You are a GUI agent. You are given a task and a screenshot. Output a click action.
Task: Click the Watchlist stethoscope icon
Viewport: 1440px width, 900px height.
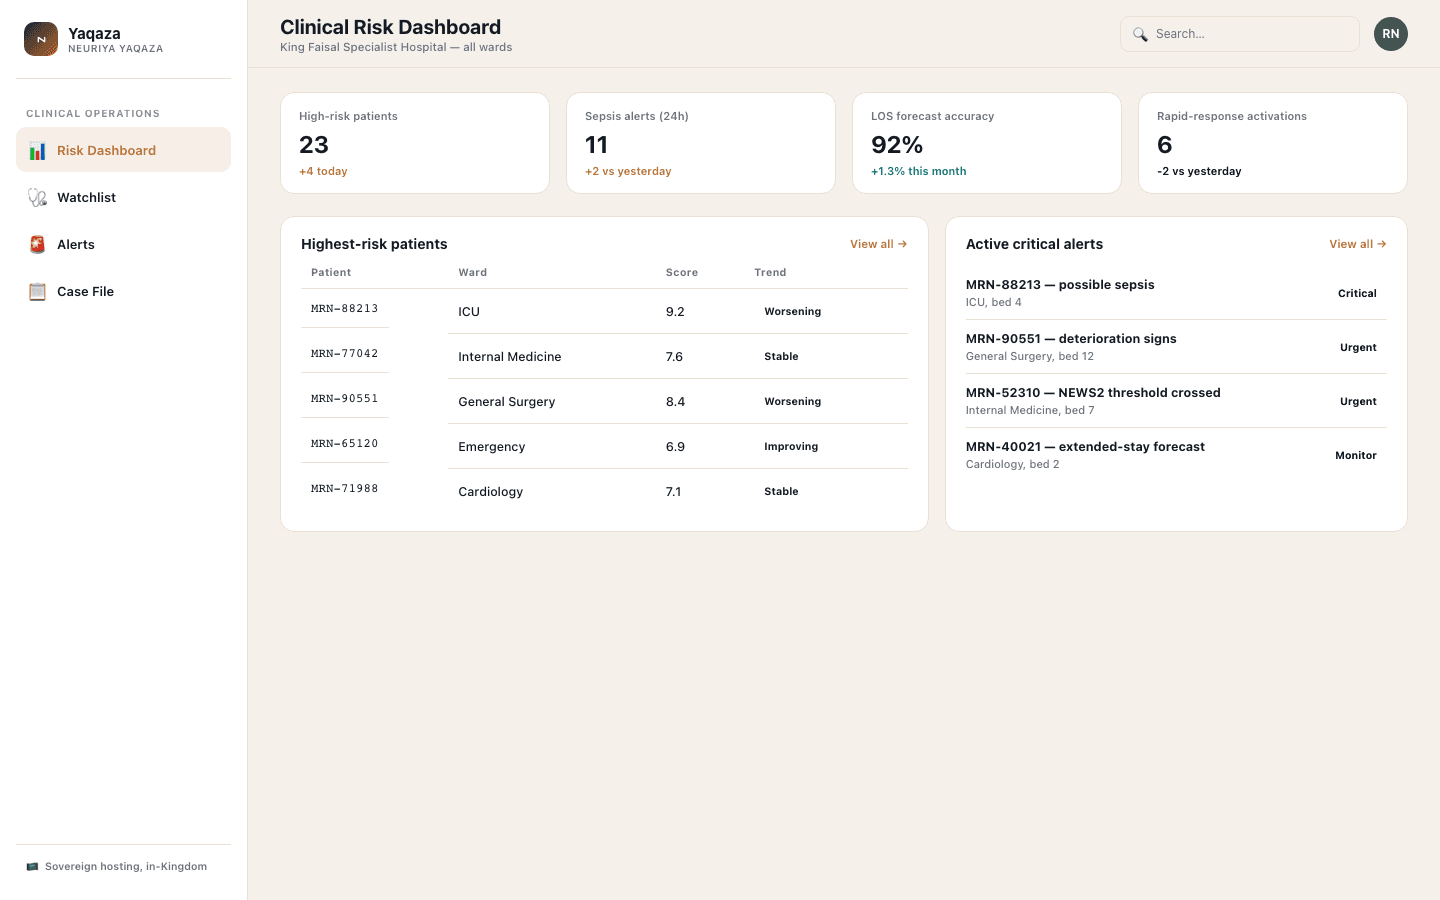click(x=37, y=198)
